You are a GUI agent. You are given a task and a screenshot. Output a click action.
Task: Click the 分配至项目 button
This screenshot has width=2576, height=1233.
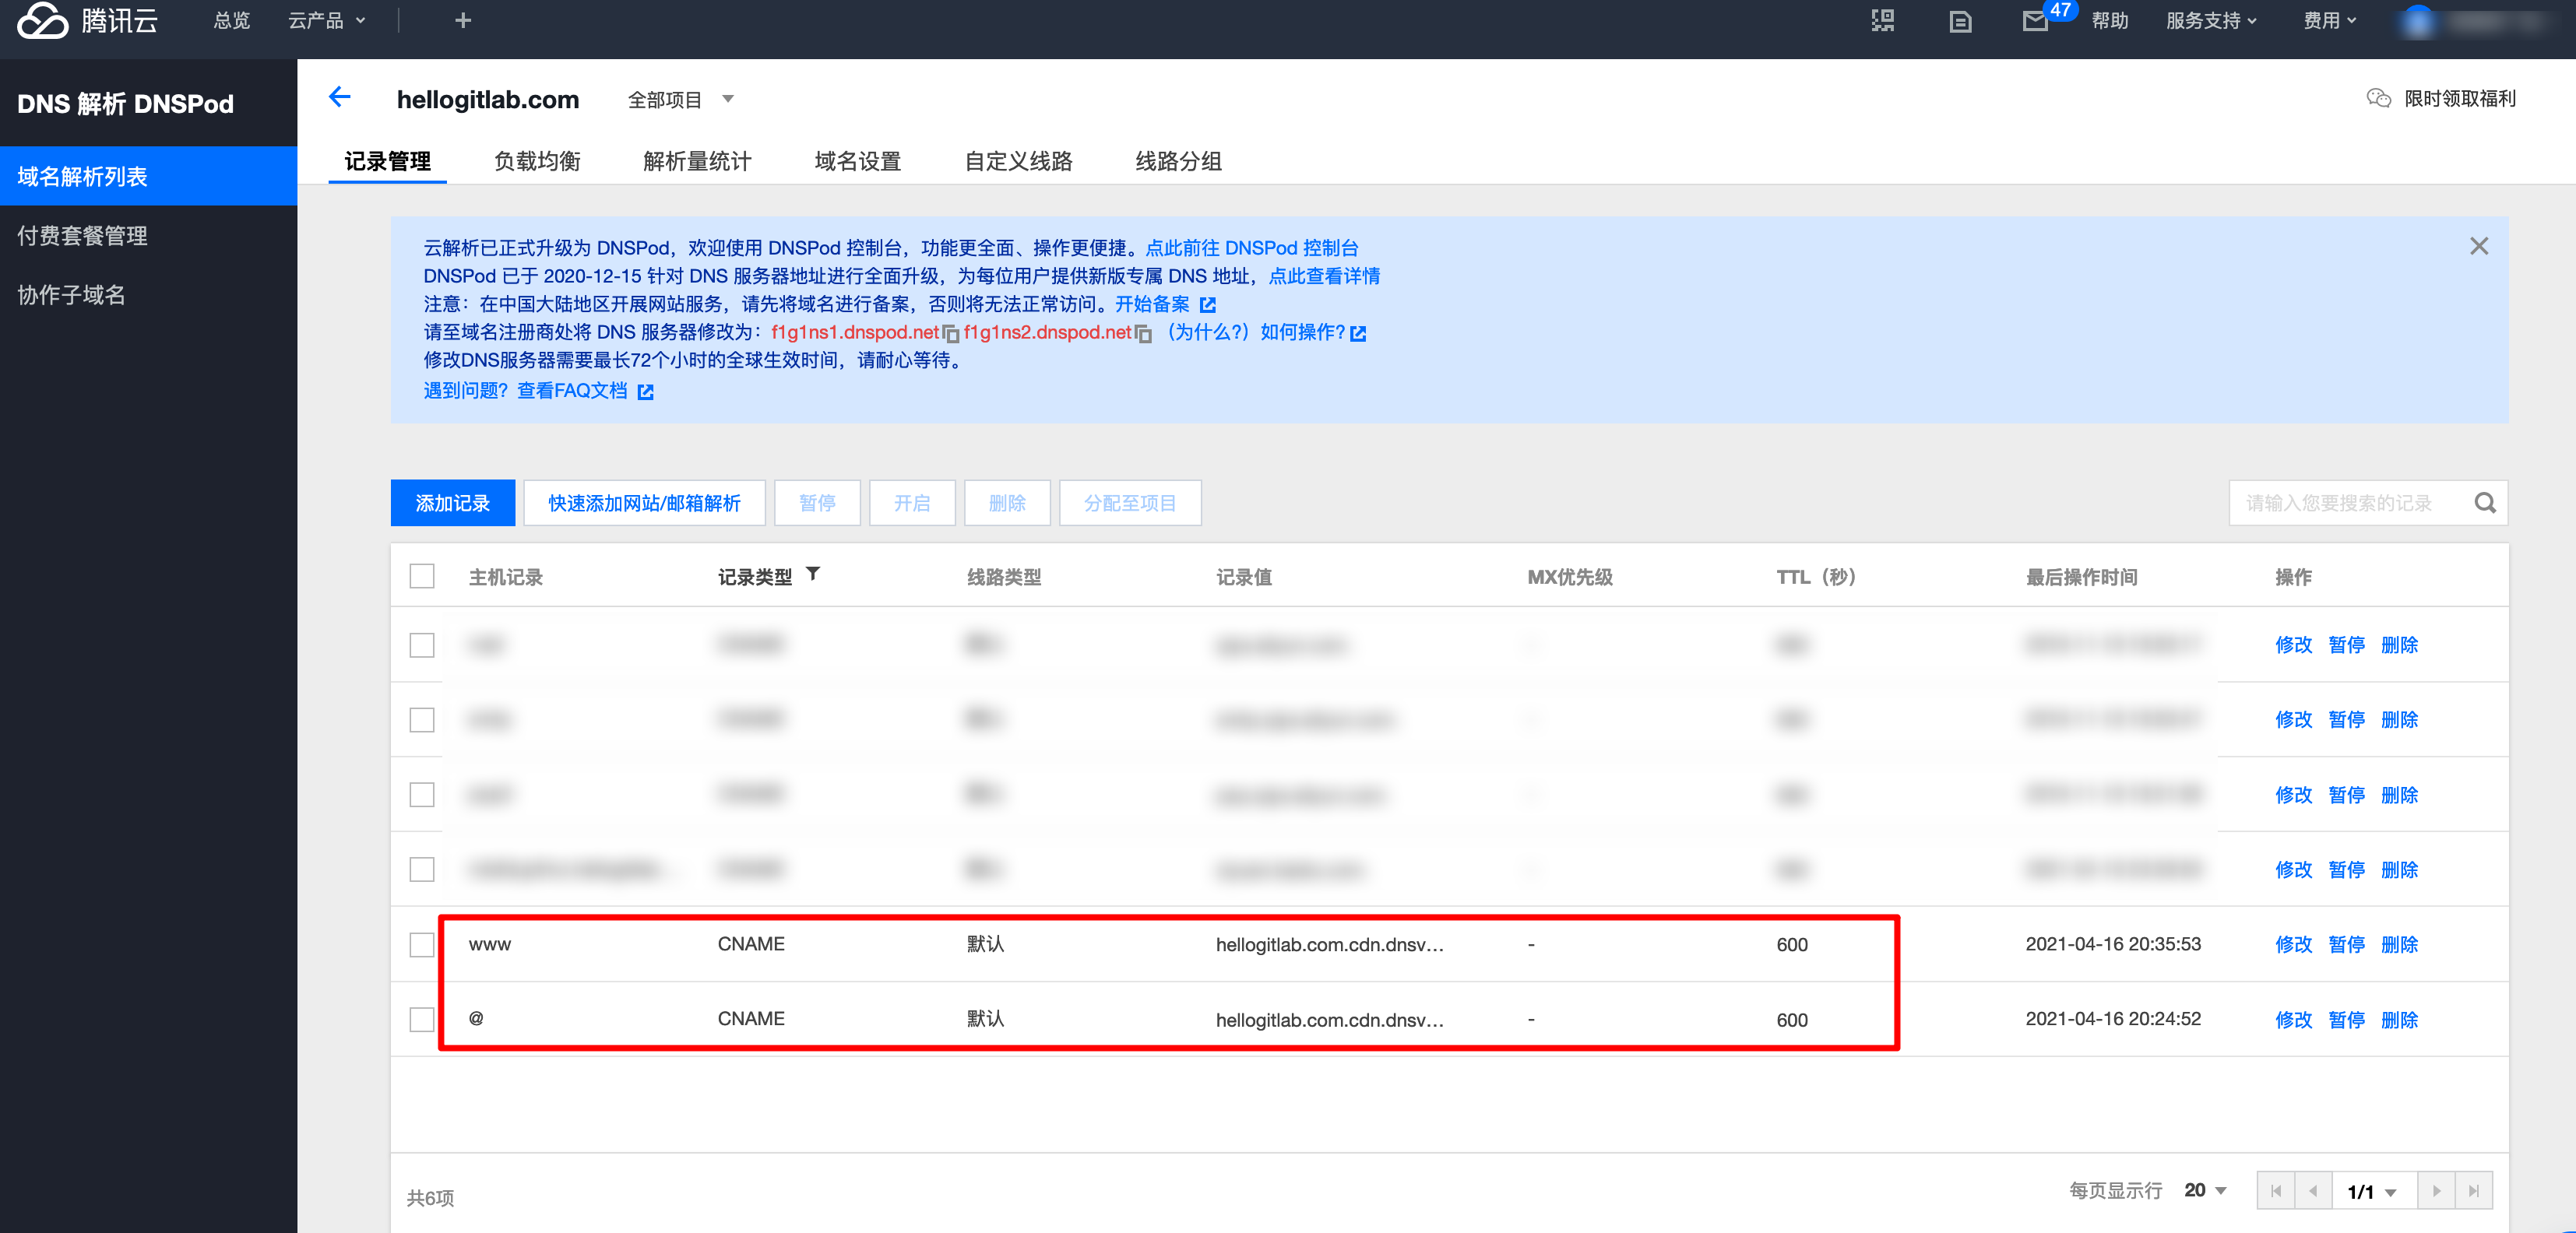1130,503
